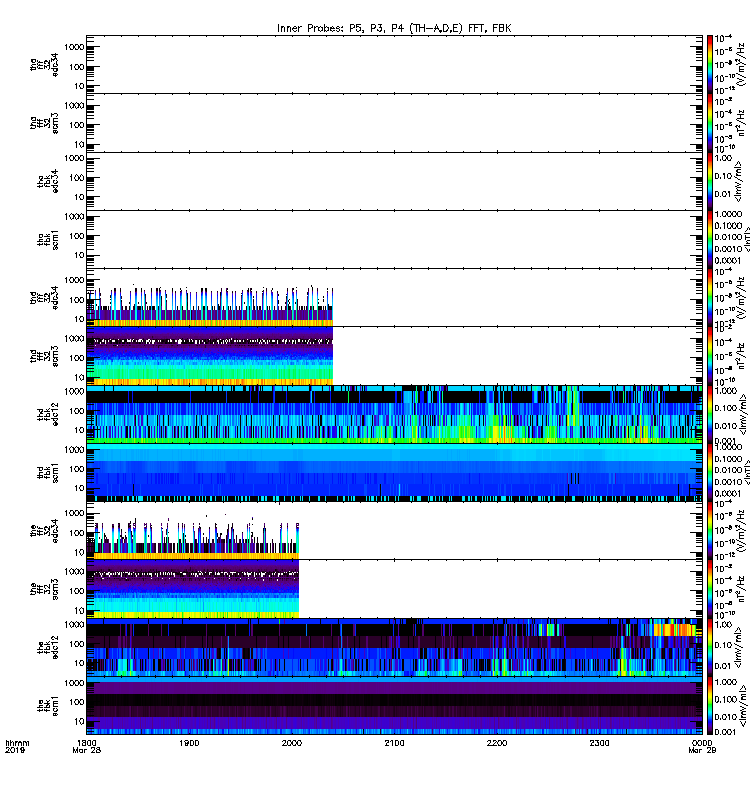This screenshot has height=800, width=750.
Task: Click the 'tha fbk scm1' panel label
Action: click(47, 240)
